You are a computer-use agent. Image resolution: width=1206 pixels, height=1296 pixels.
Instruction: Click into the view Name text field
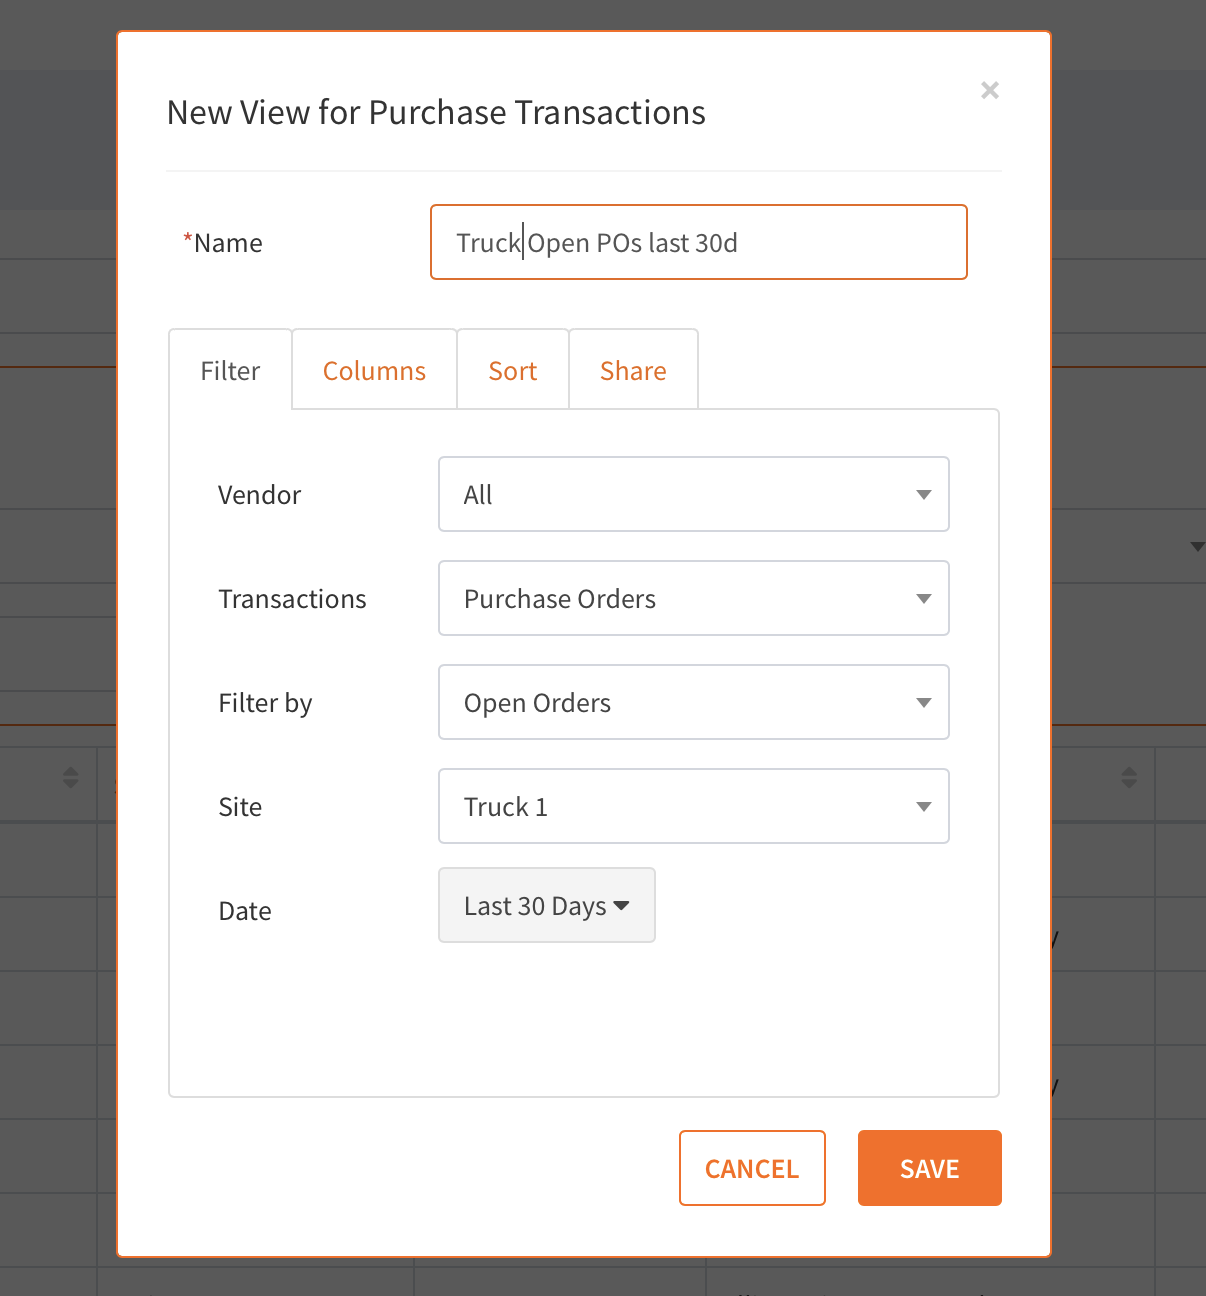[x=698, y=242]
